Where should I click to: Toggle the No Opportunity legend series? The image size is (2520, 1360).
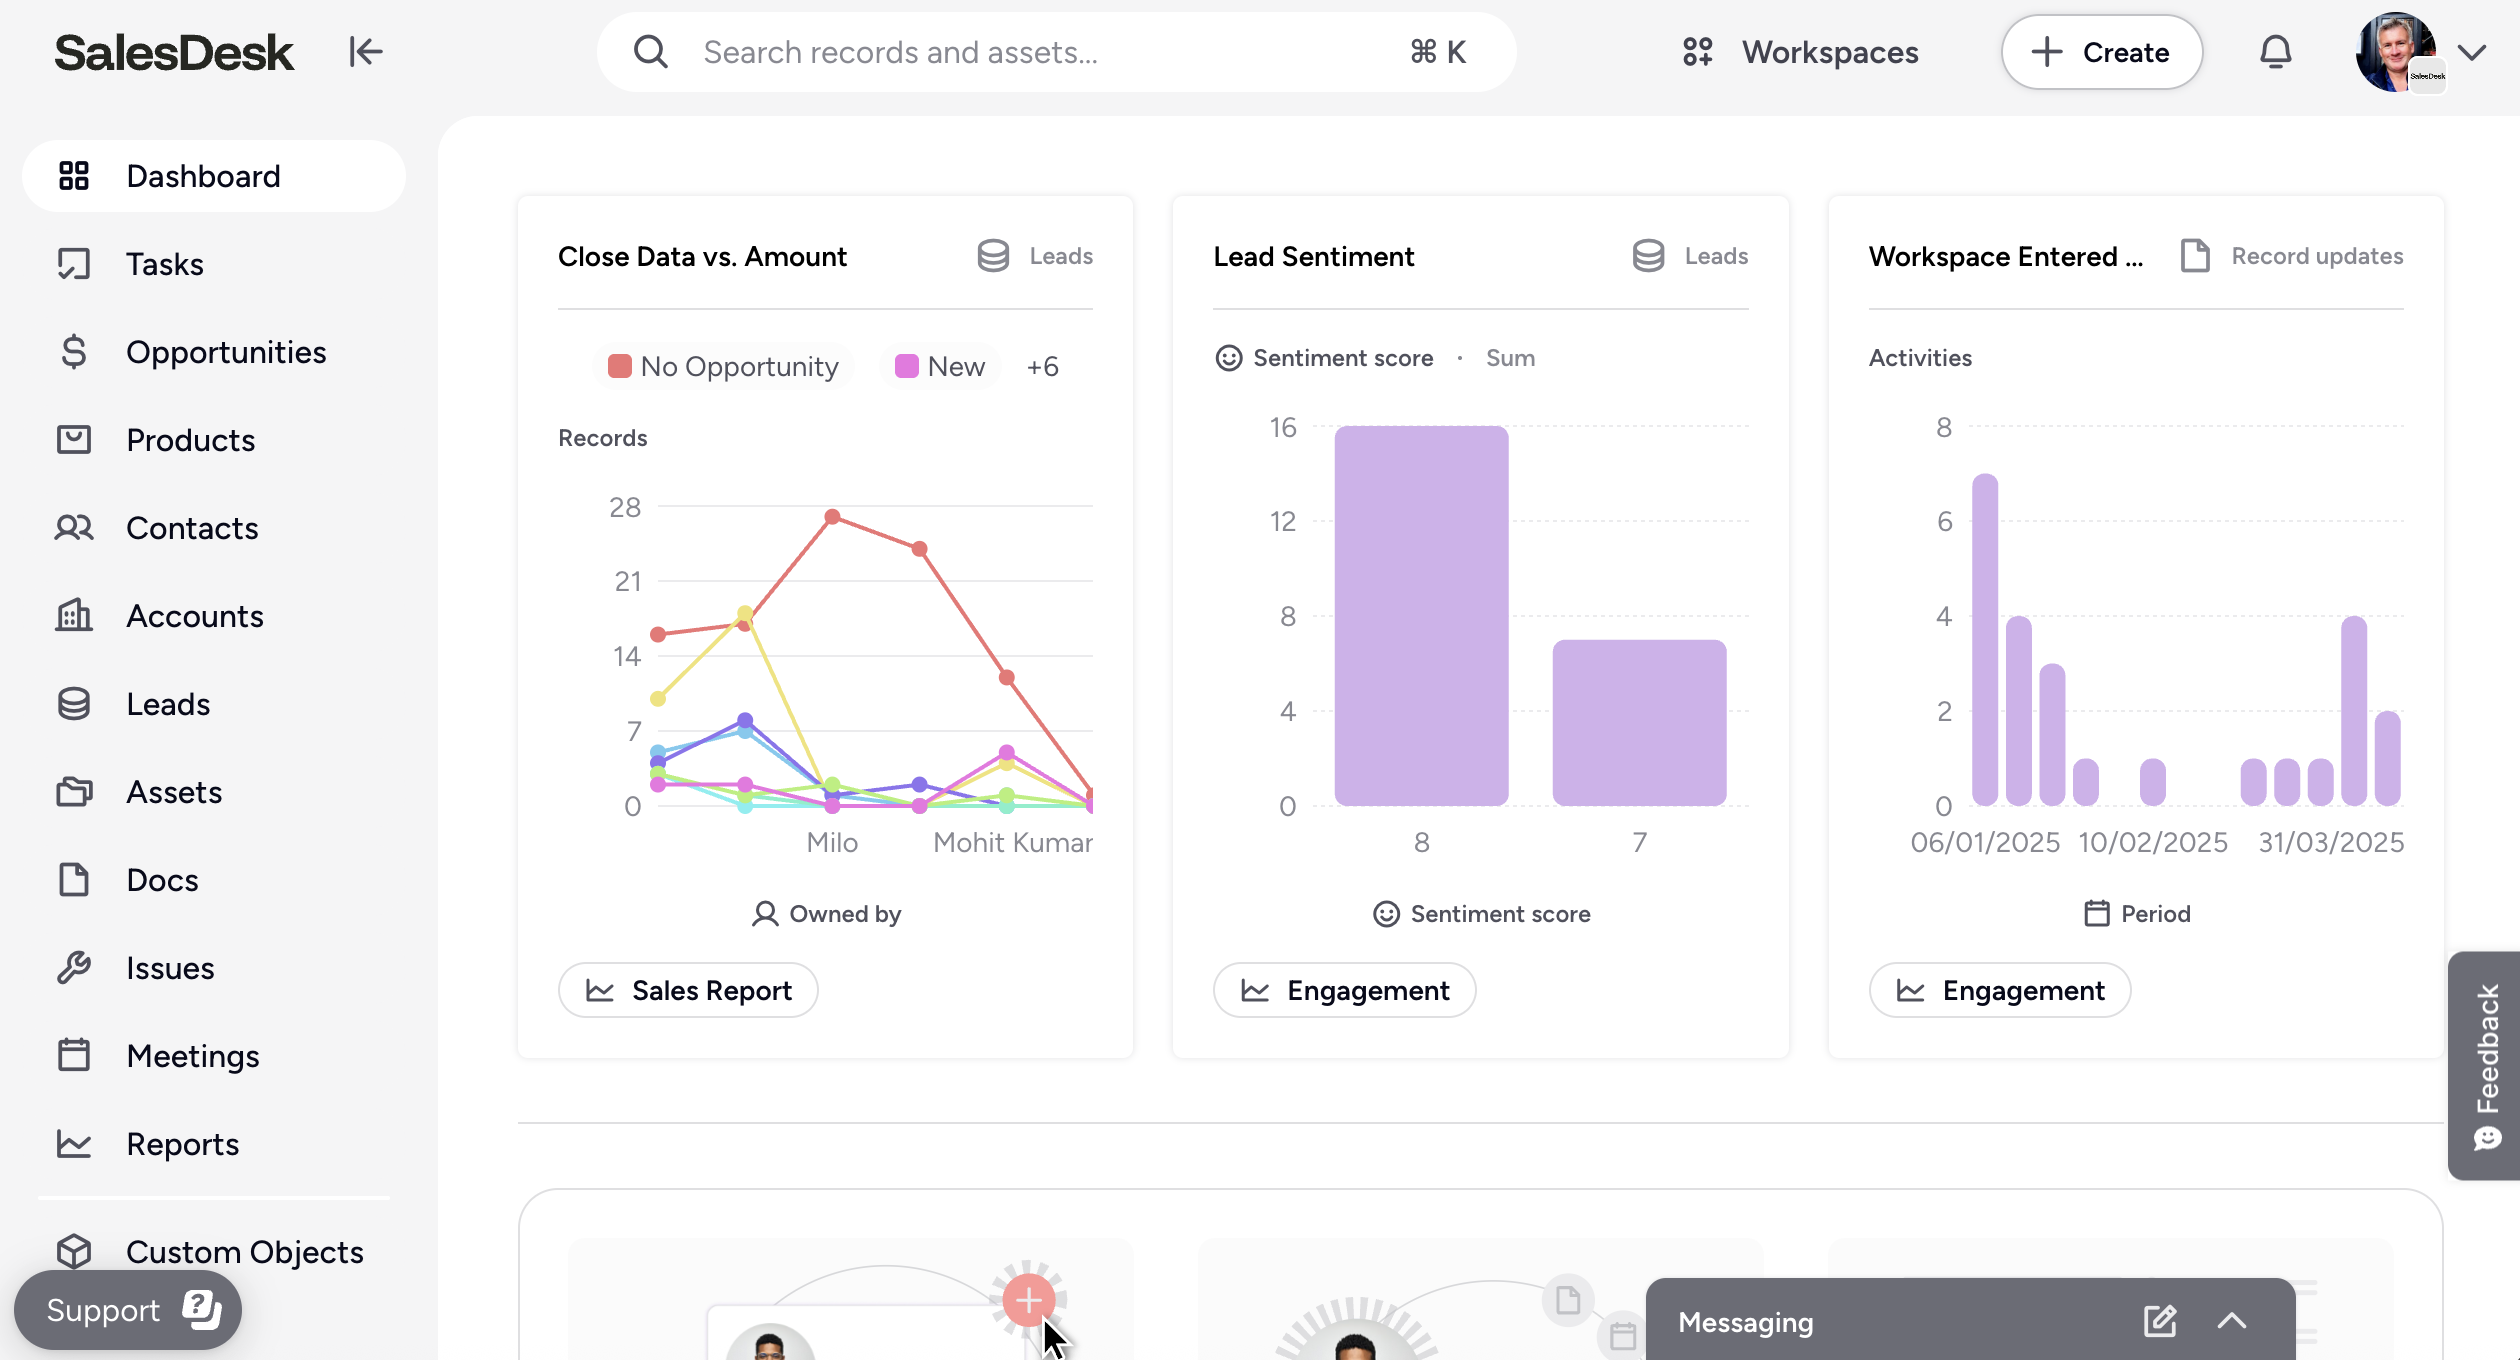[724, 367]
